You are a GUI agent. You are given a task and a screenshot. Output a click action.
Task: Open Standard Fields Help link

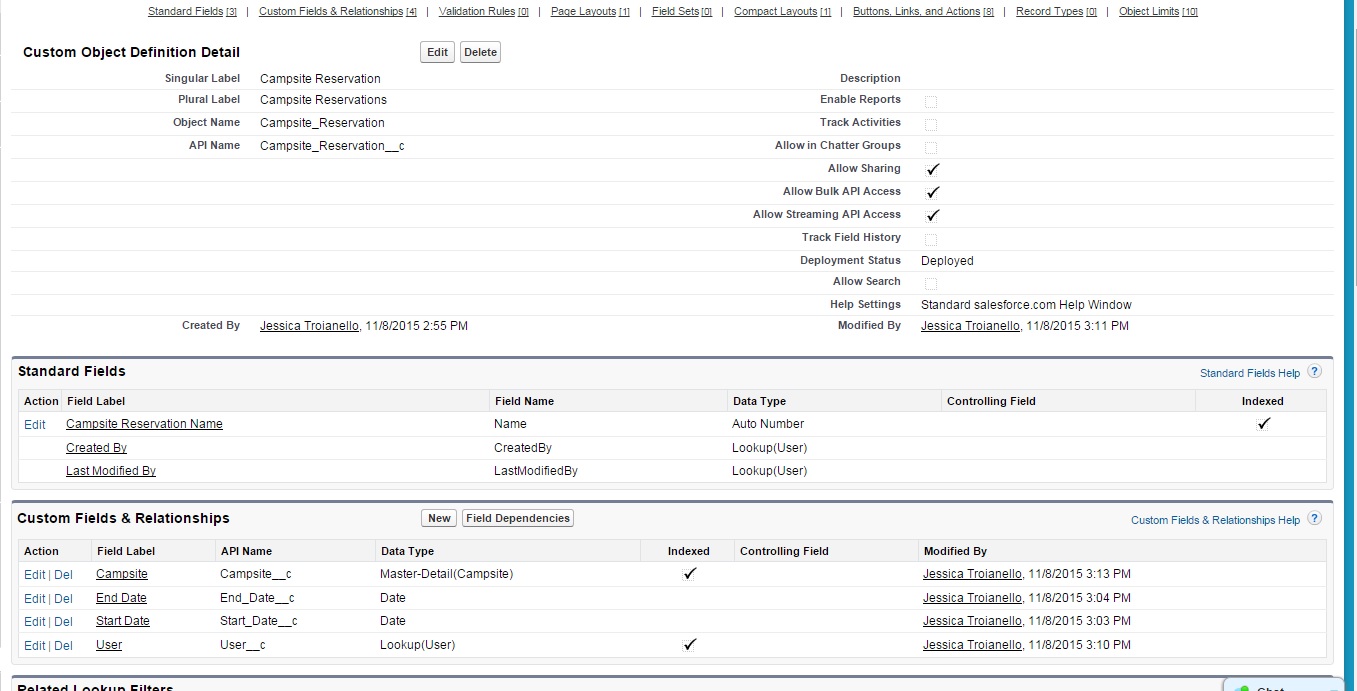point(1250,373)
